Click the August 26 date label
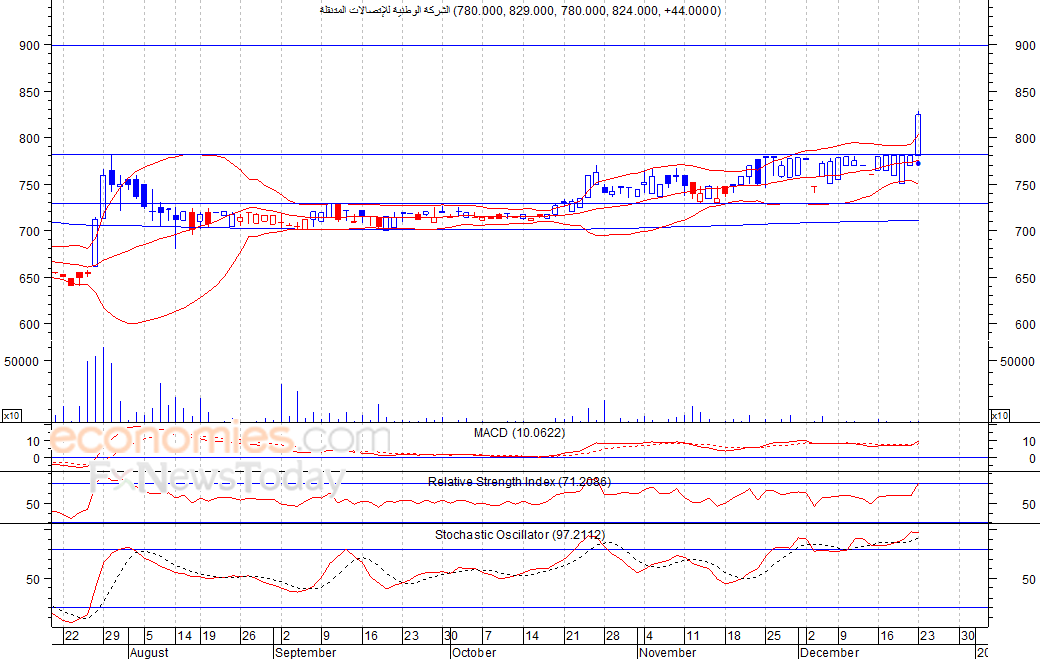Image resolution: width=1040 pixels, height=659 pixels. click(249, 636)
